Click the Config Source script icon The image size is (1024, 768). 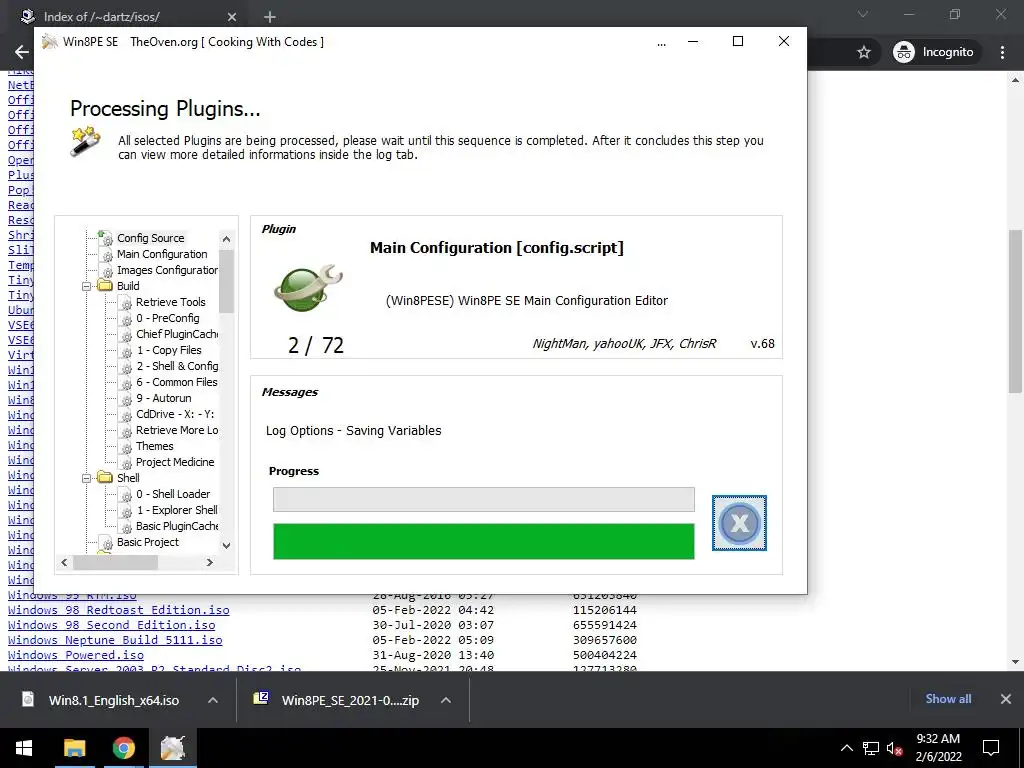click(x=104, y=237)
